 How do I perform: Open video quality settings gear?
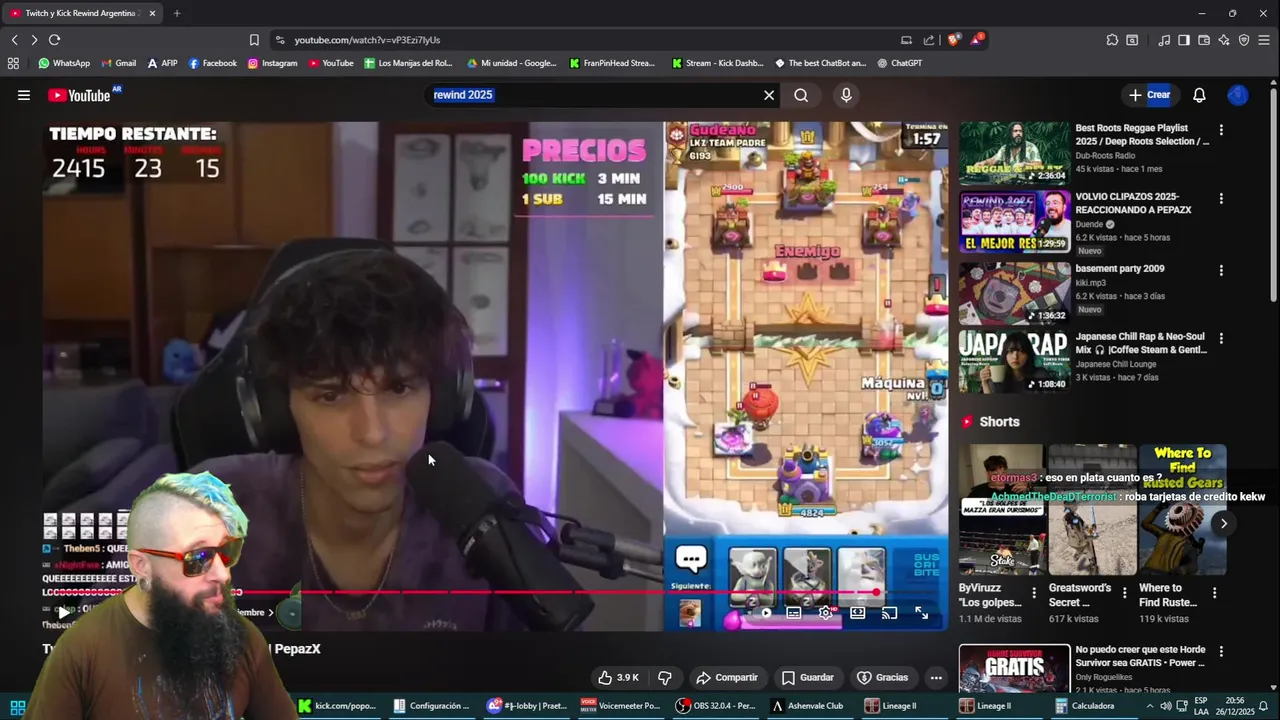click(x=825, y=613)
